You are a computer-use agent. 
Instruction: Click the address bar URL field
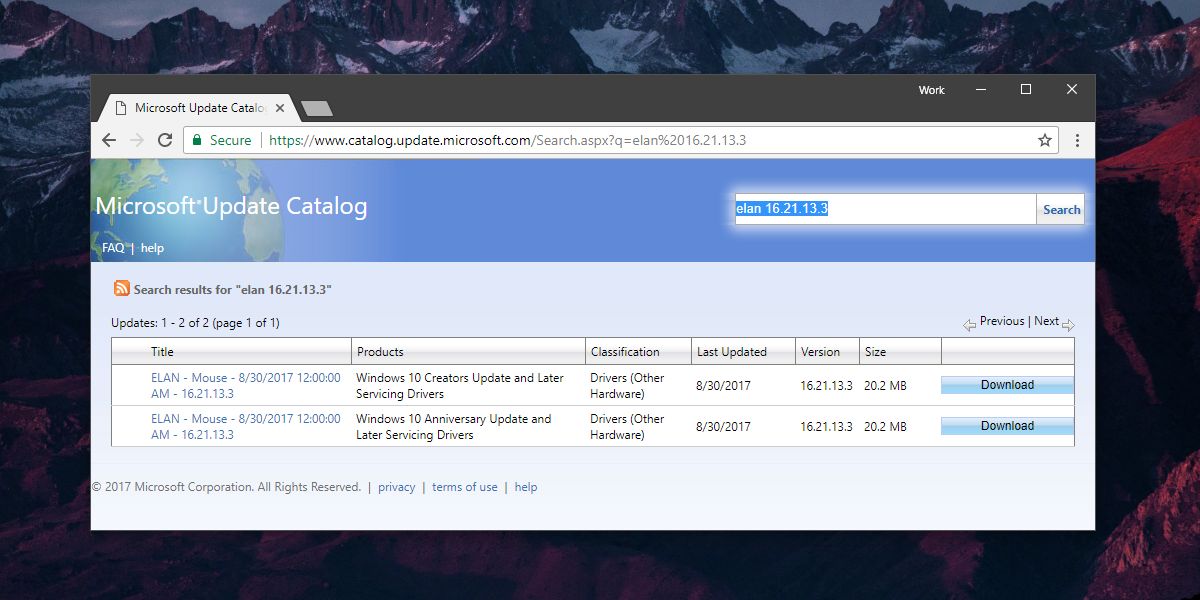(620, 140)
